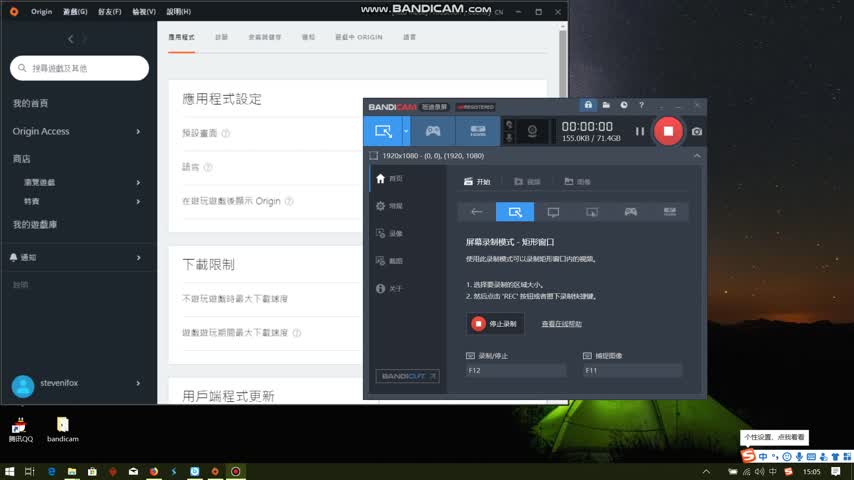The image size is (854, 480).
Task: Go back with Origin navigation arrow
Action: (x=71, y=39)
